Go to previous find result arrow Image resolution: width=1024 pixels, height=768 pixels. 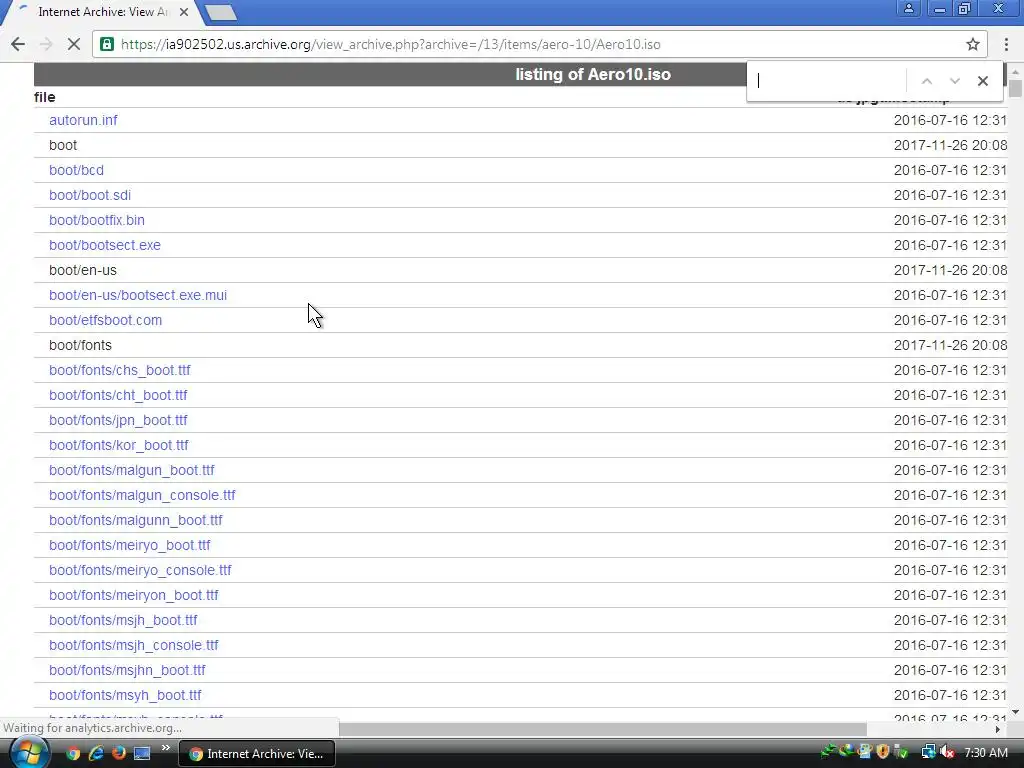[x=926, y=81]
